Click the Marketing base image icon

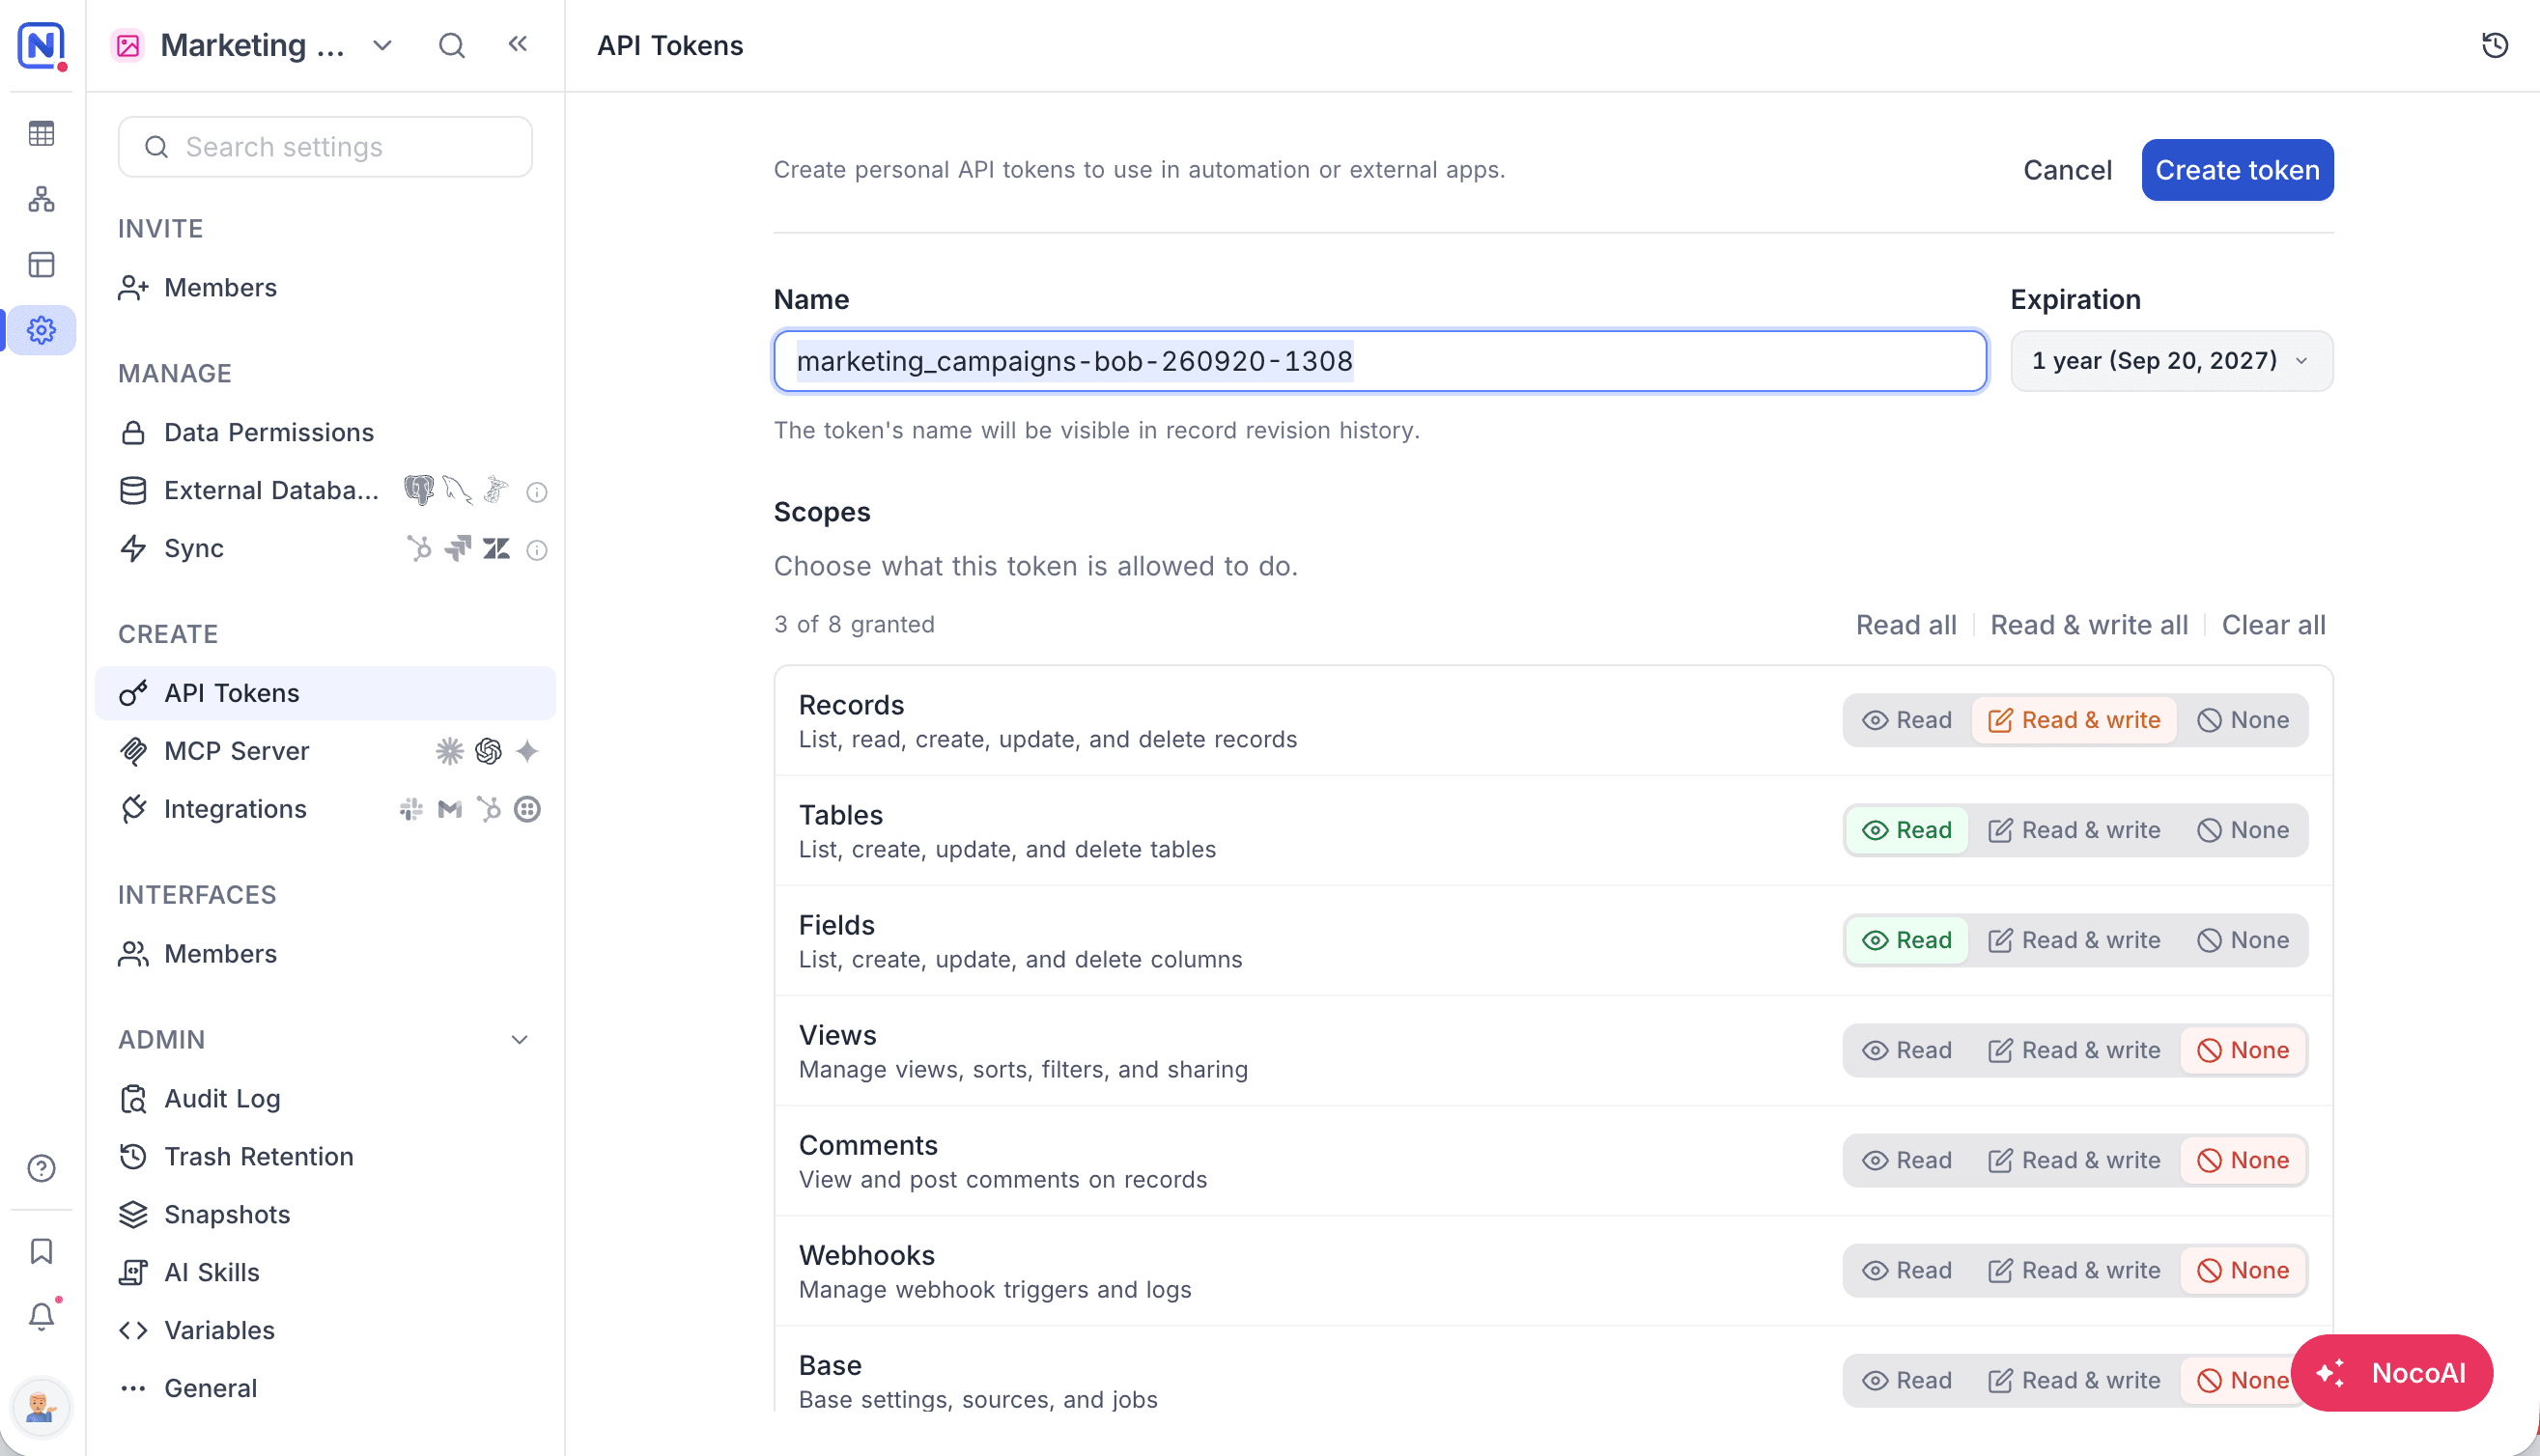(x=128, y=45)
